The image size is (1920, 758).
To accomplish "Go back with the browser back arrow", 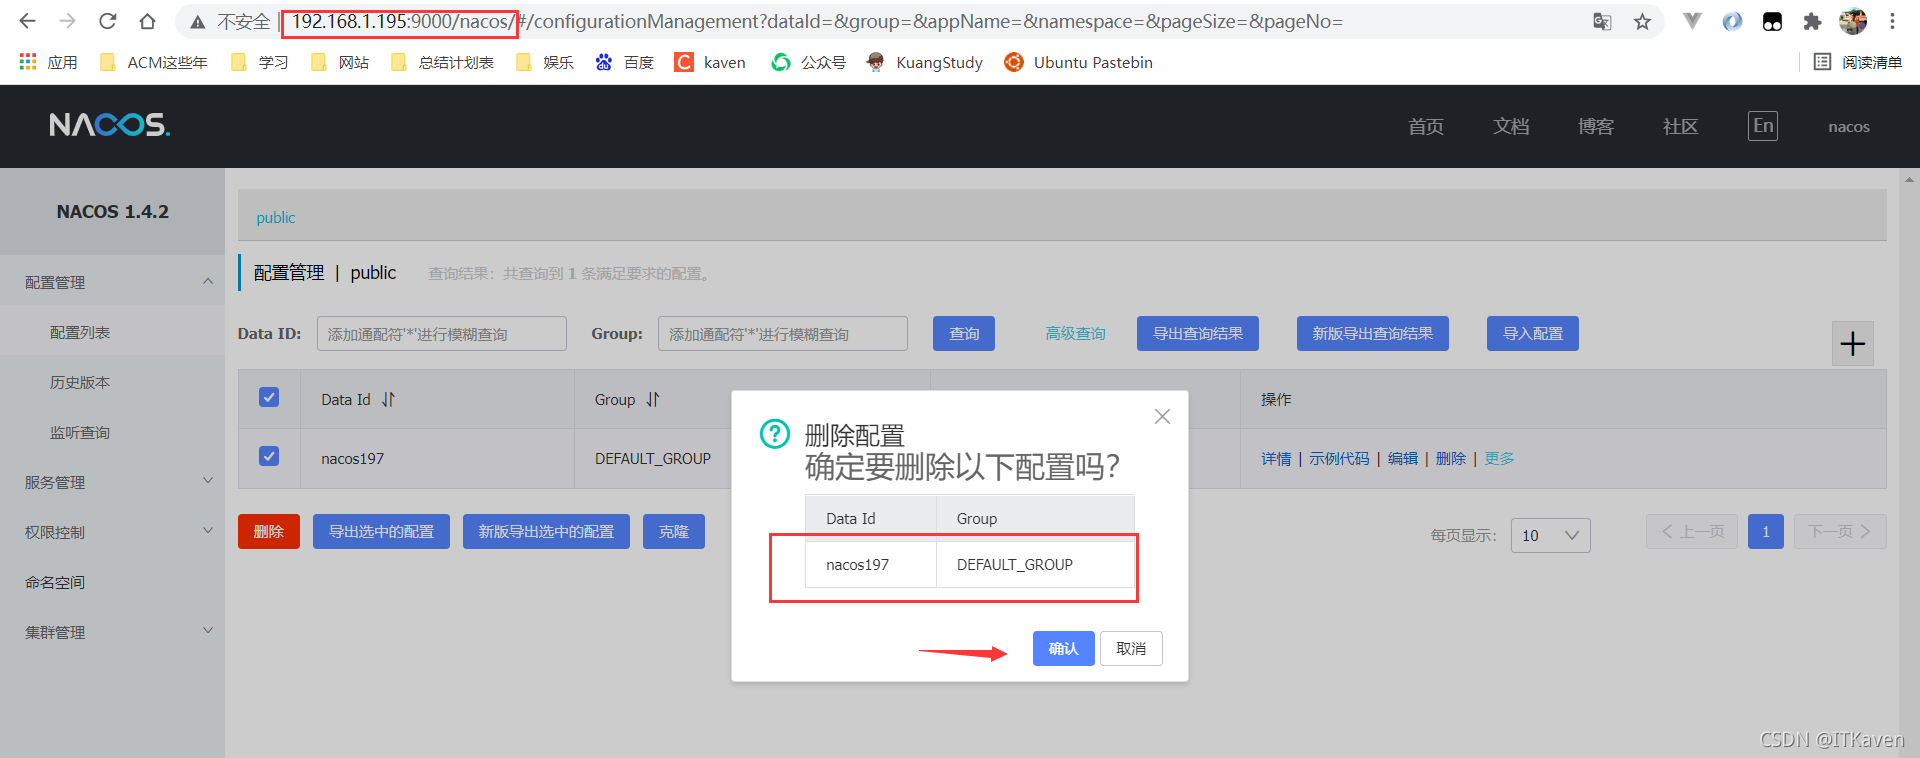I will (27, 21).
